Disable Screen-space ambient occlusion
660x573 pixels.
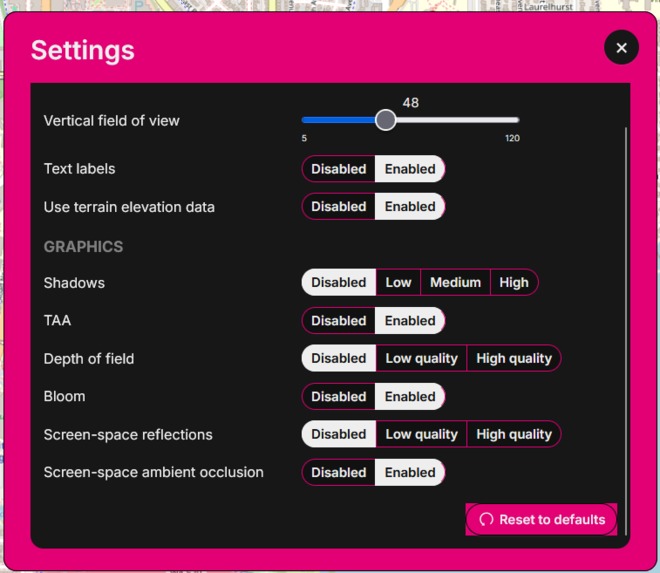tap(338, 472)
